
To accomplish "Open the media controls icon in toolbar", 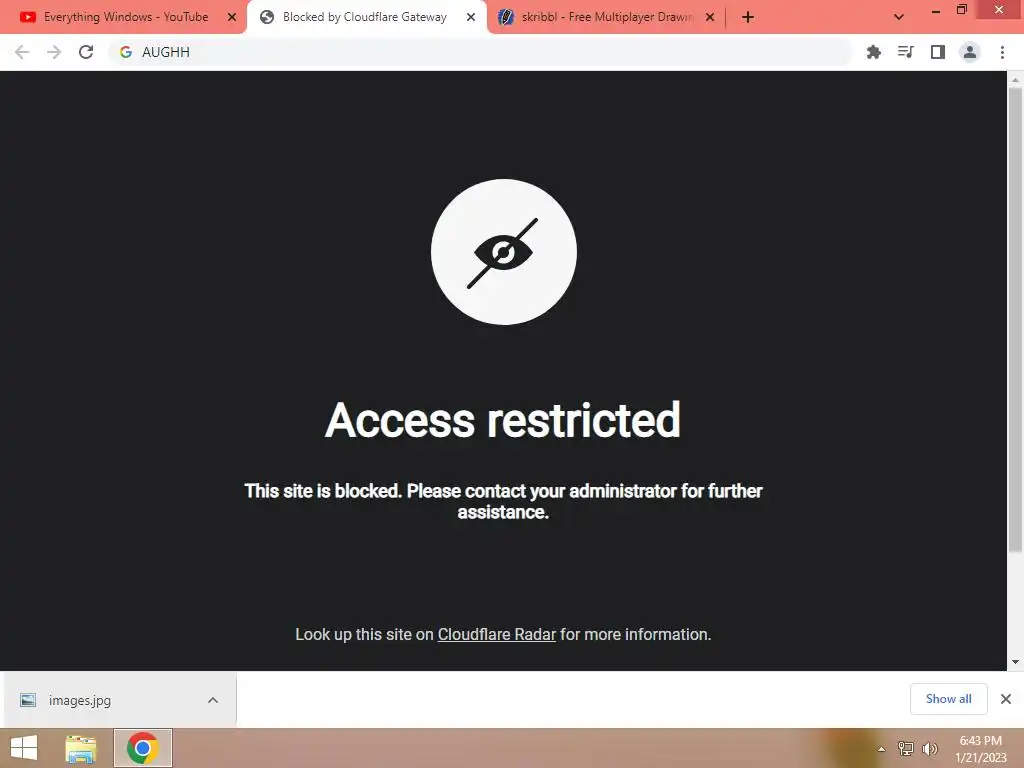I will pyautogui.click(x=905, y=52).
